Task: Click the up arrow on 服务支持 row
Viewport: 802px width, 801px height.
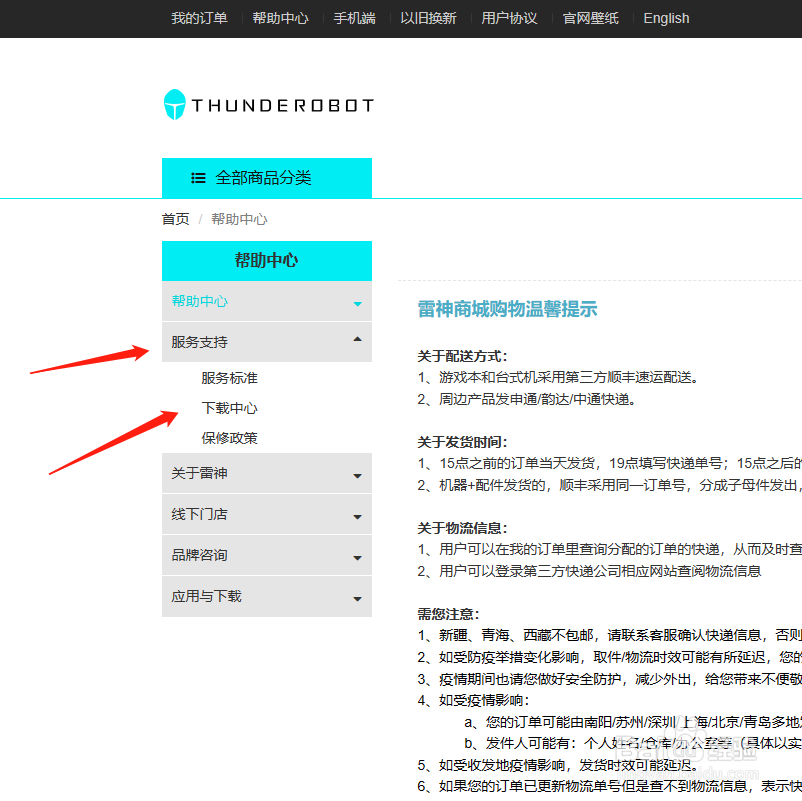Action: 358,339
